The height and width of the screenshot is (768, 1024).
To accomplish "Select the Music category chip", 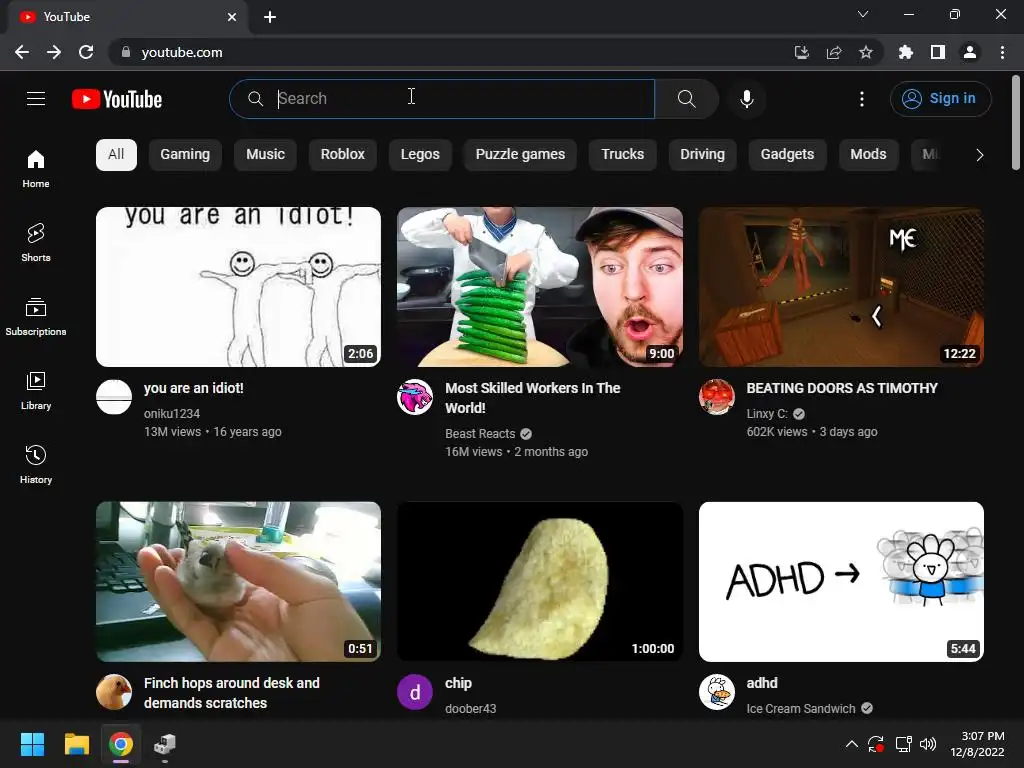I will tap(265, 155).
